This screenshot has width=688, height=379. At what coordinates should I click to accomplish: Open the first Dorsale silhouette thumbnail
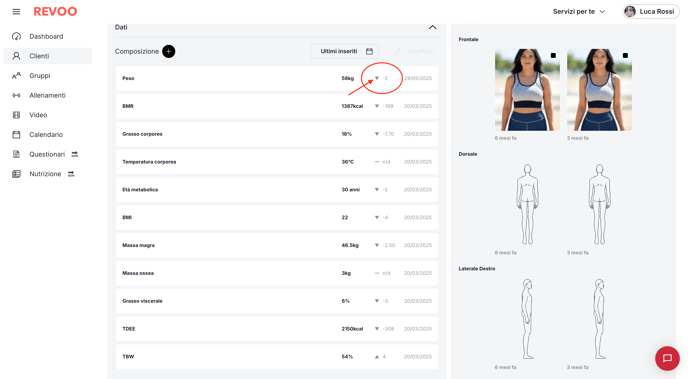527,204
